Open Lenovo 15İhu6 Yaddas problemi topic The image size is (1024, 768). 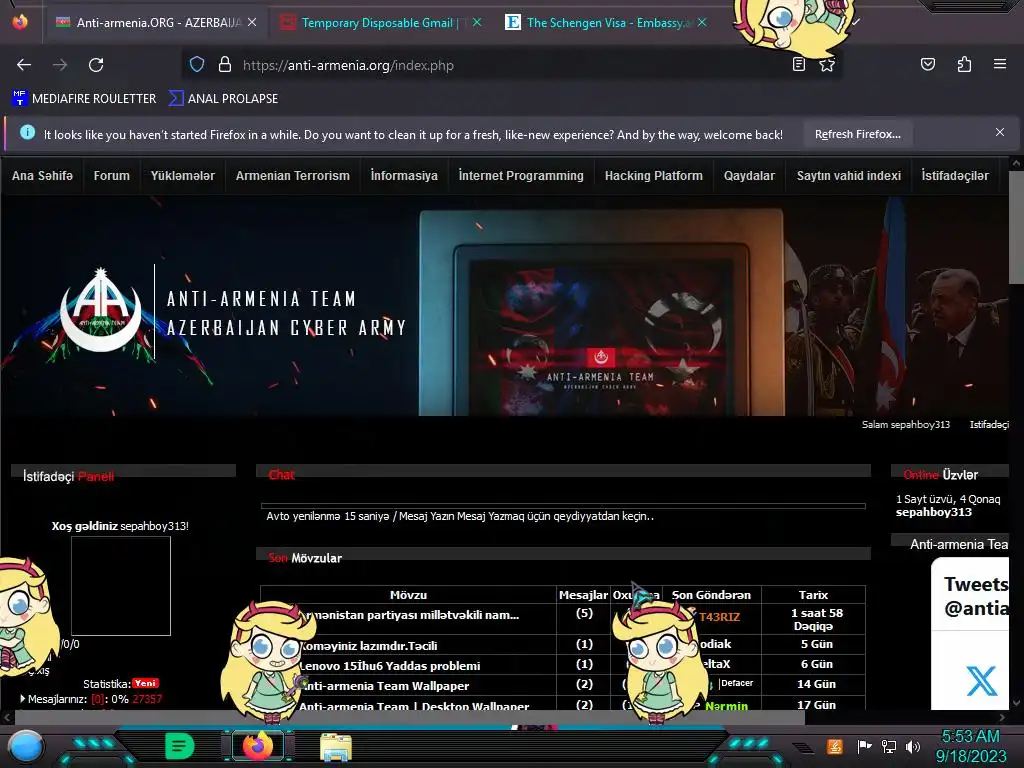point(390,665)
